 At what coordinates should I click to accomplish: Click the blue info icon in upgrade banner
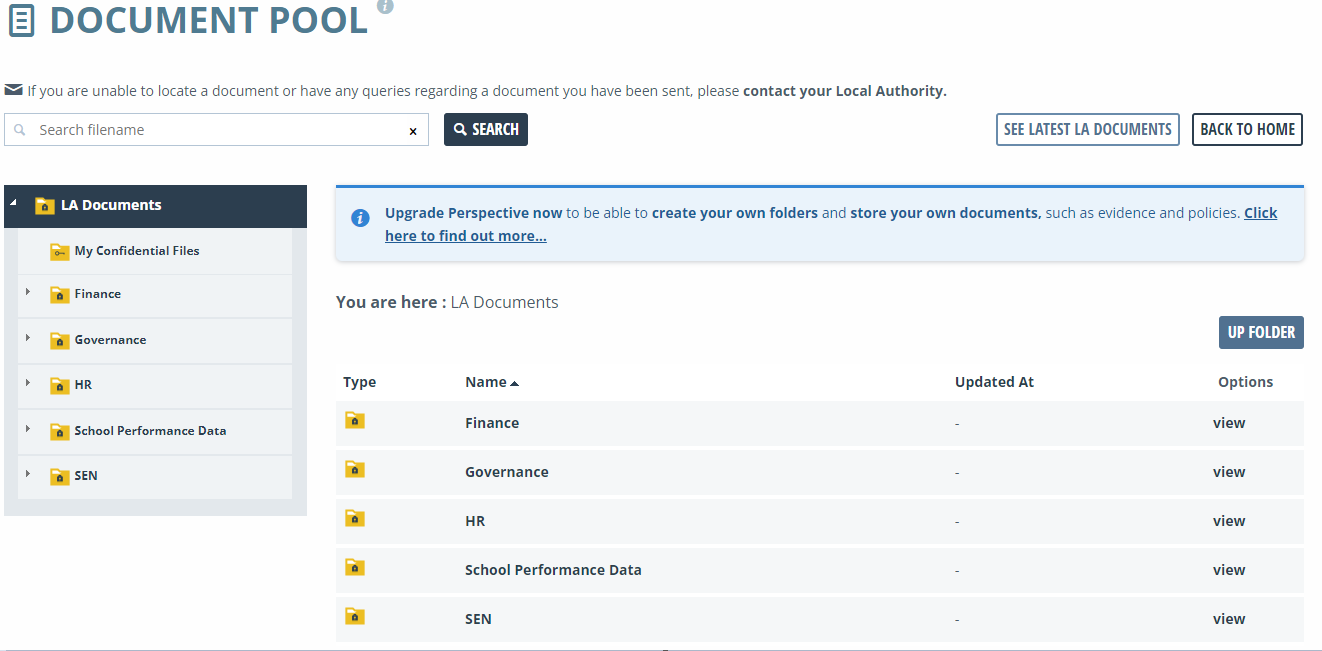tap(360, 217)
